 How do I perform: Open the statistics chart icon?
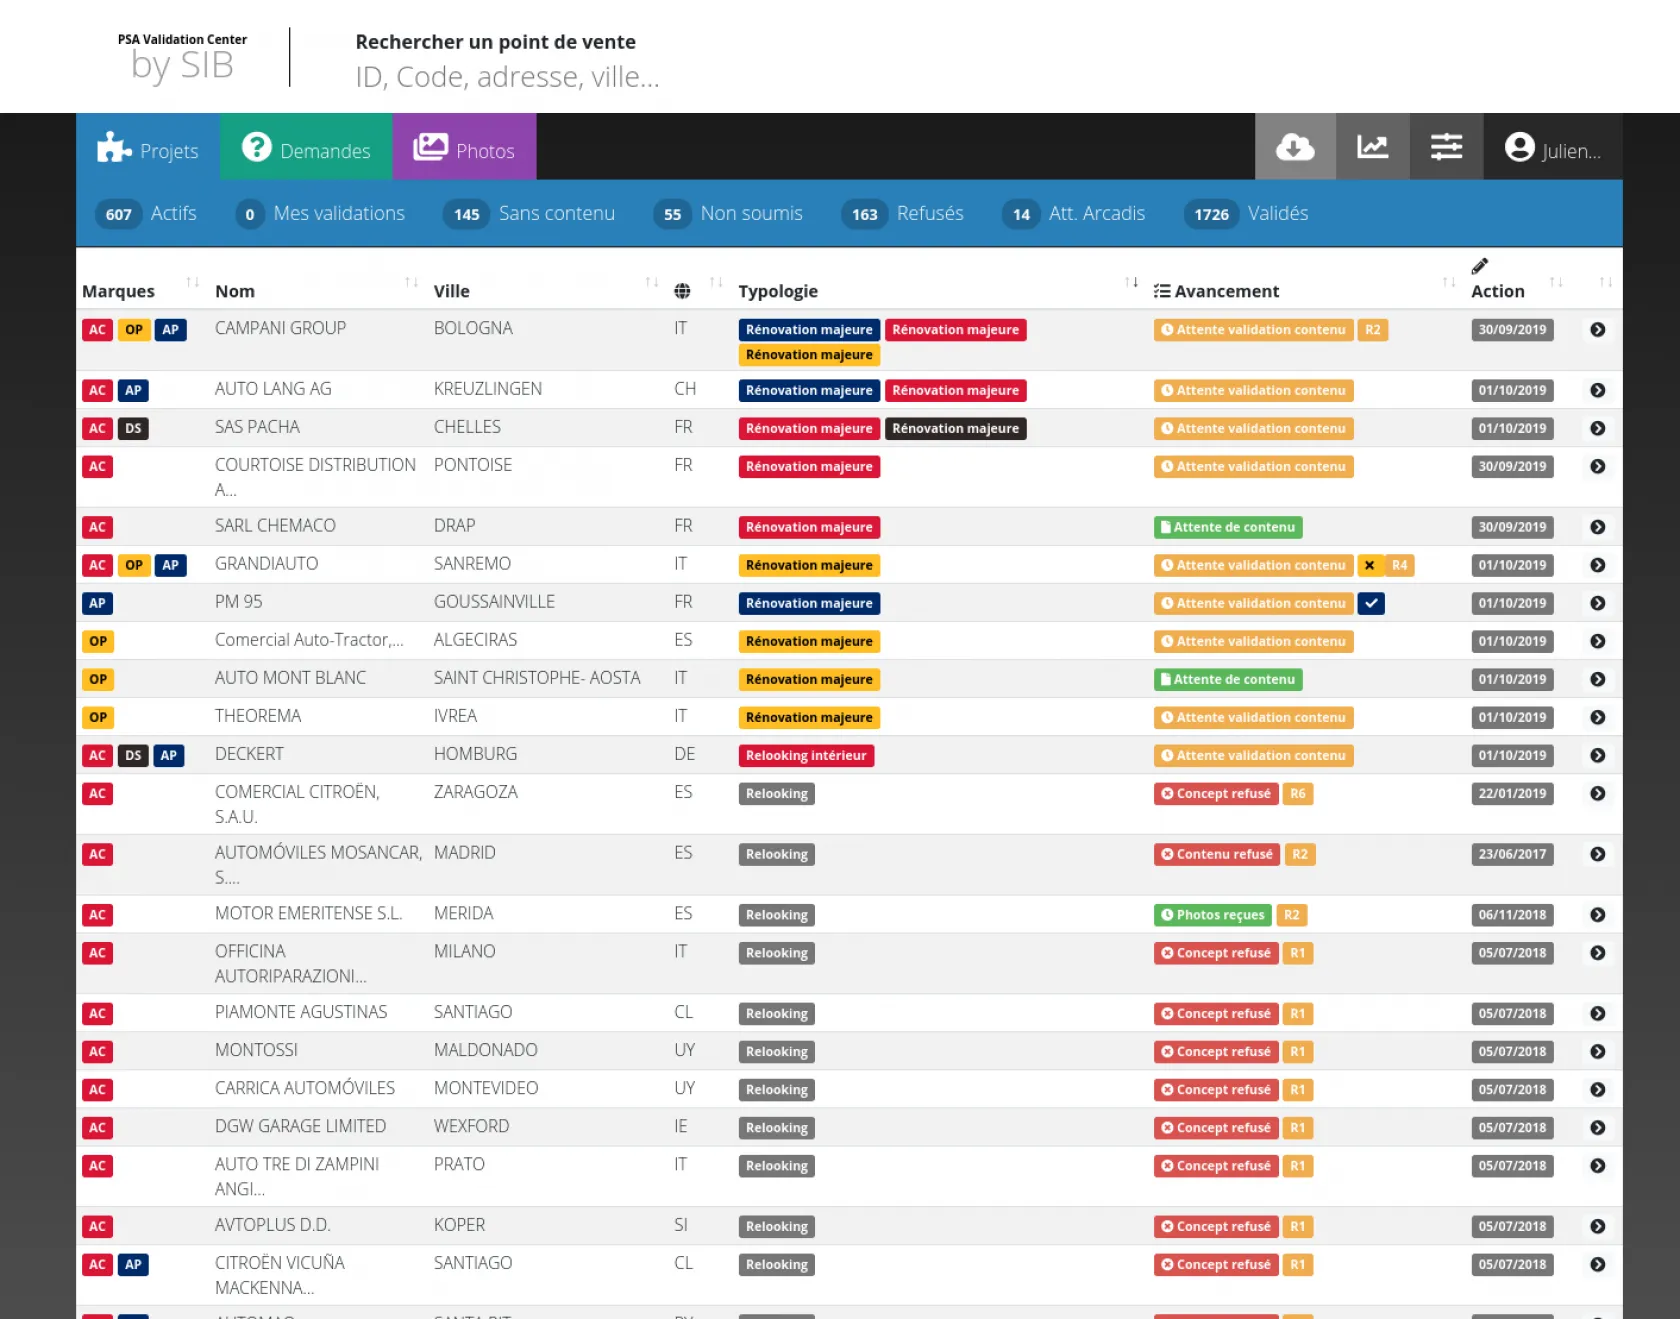(1372, 147)
